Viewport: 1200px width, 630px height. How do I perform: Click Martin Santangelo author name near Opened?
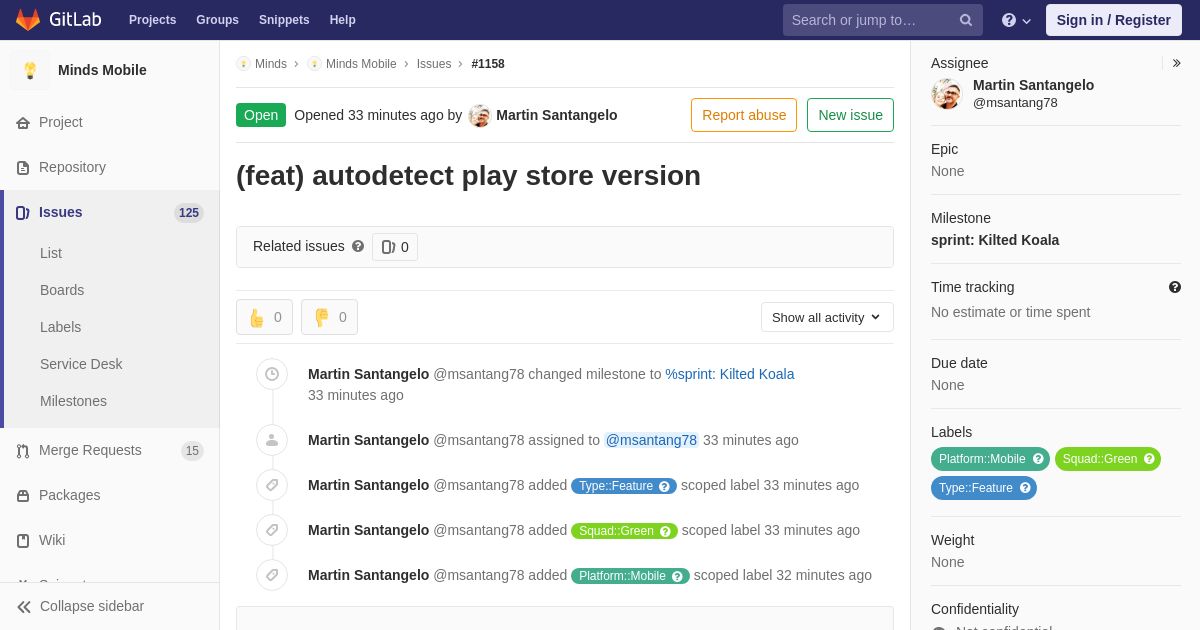click(557, 115)
